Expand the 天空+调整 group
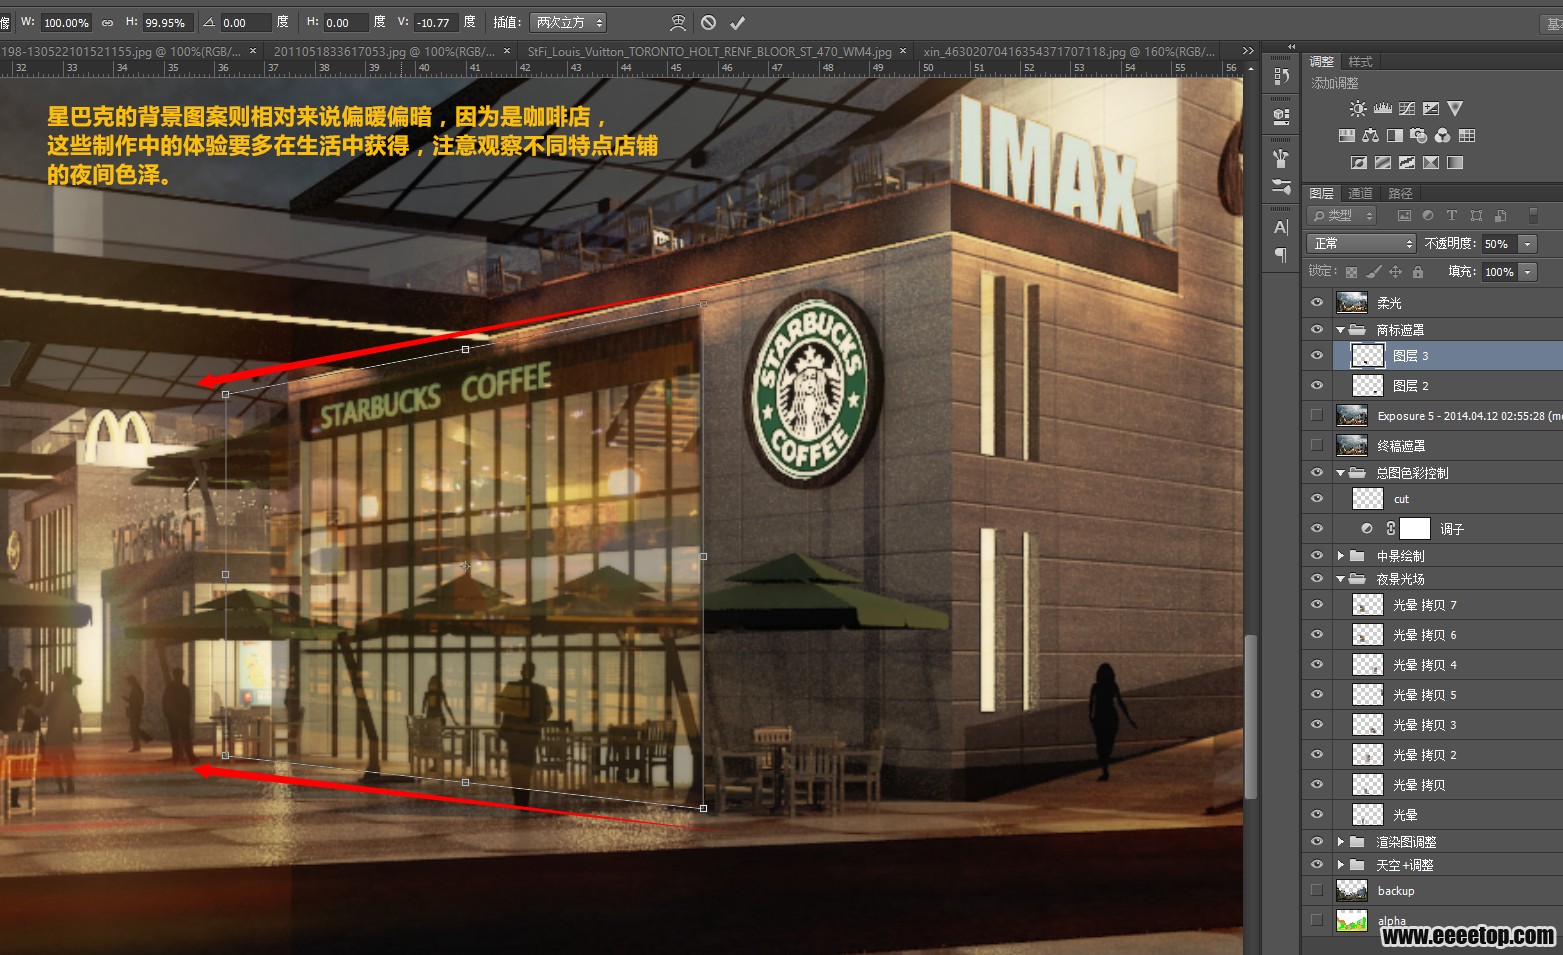Viewport: 1563px width, 955px height. [x=1341, y=864]
